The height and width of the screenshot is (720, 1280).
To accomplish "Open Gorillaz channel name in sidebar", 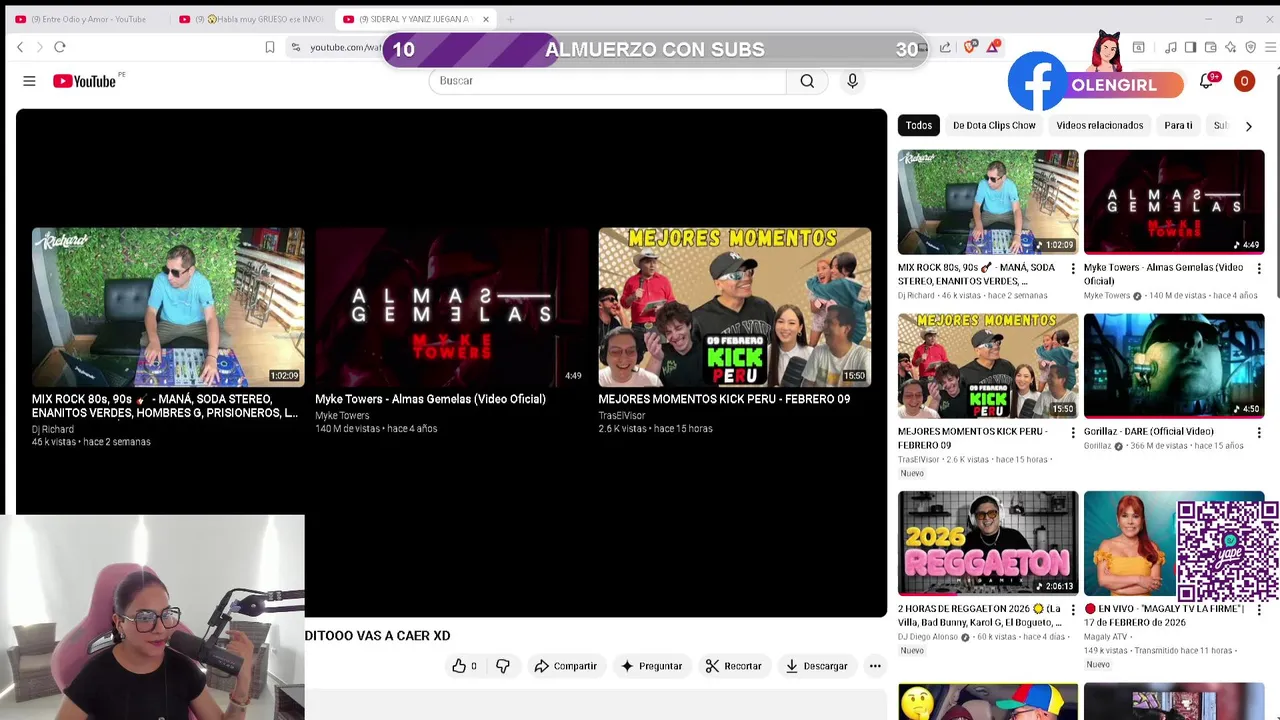I will tap(1097, 446).
